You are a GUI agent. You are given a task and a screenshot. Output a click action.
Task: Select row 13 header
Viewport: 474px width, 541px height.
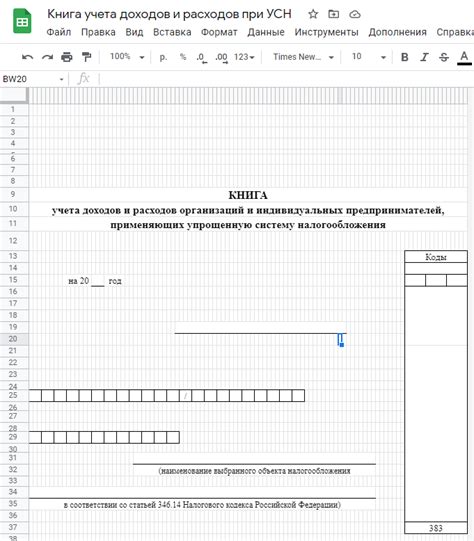[14, 256]
